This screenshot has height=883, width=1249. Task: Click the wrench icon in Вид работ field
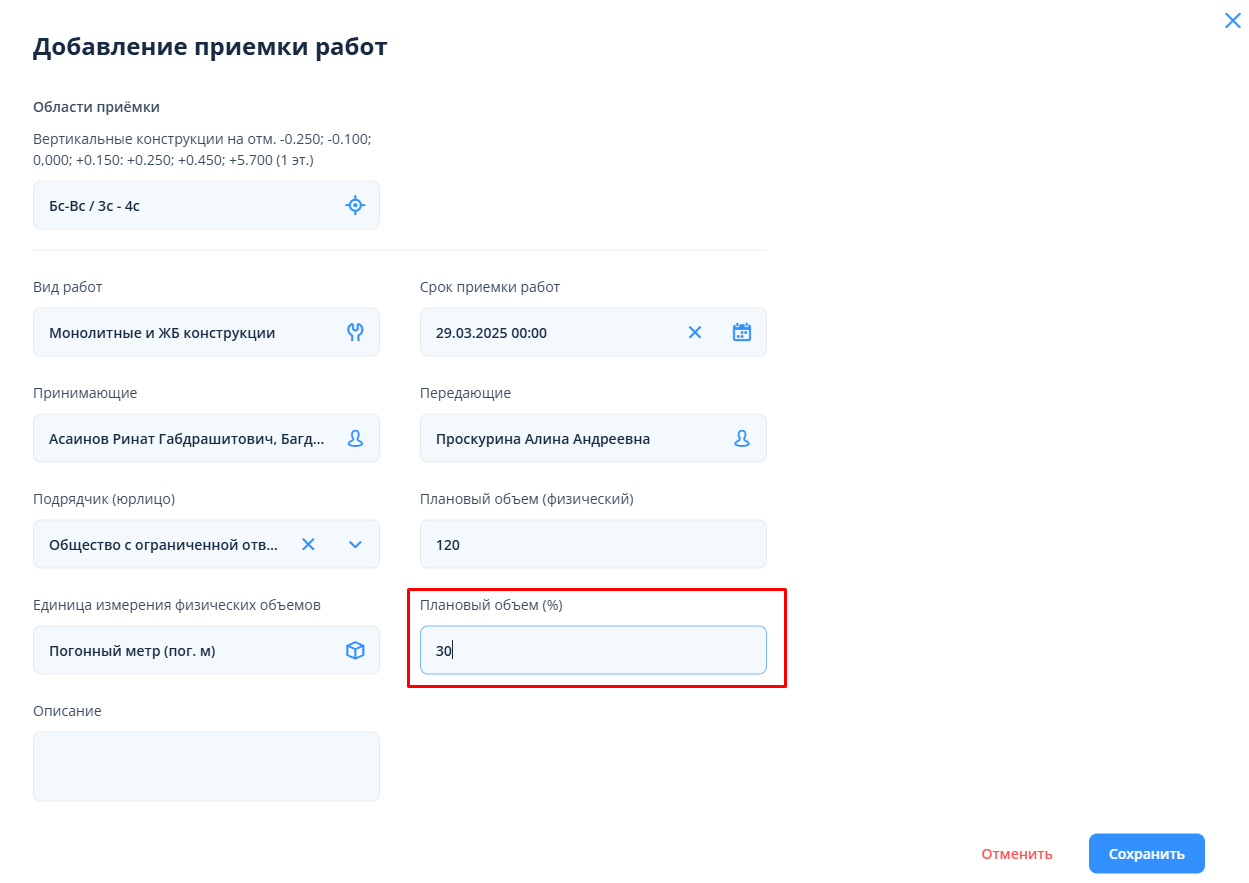pos(355,333)
